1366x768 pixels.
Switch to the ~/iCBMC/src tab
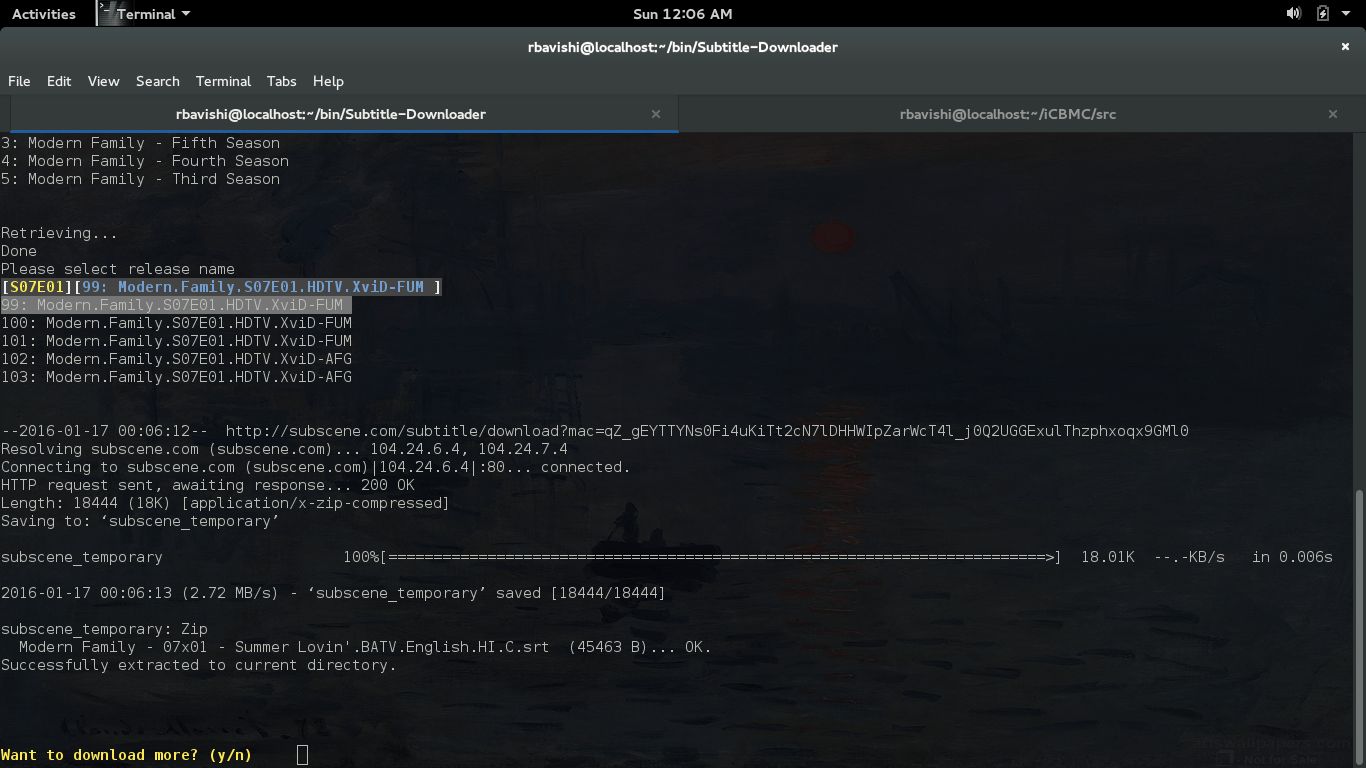[1008, 114]
